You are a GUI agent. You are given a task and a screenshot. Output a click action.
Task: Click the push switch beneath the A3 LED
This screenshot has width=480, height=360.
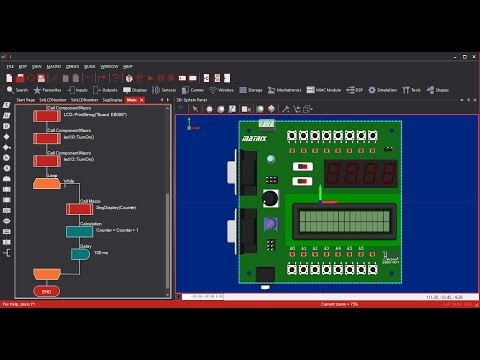327,269
